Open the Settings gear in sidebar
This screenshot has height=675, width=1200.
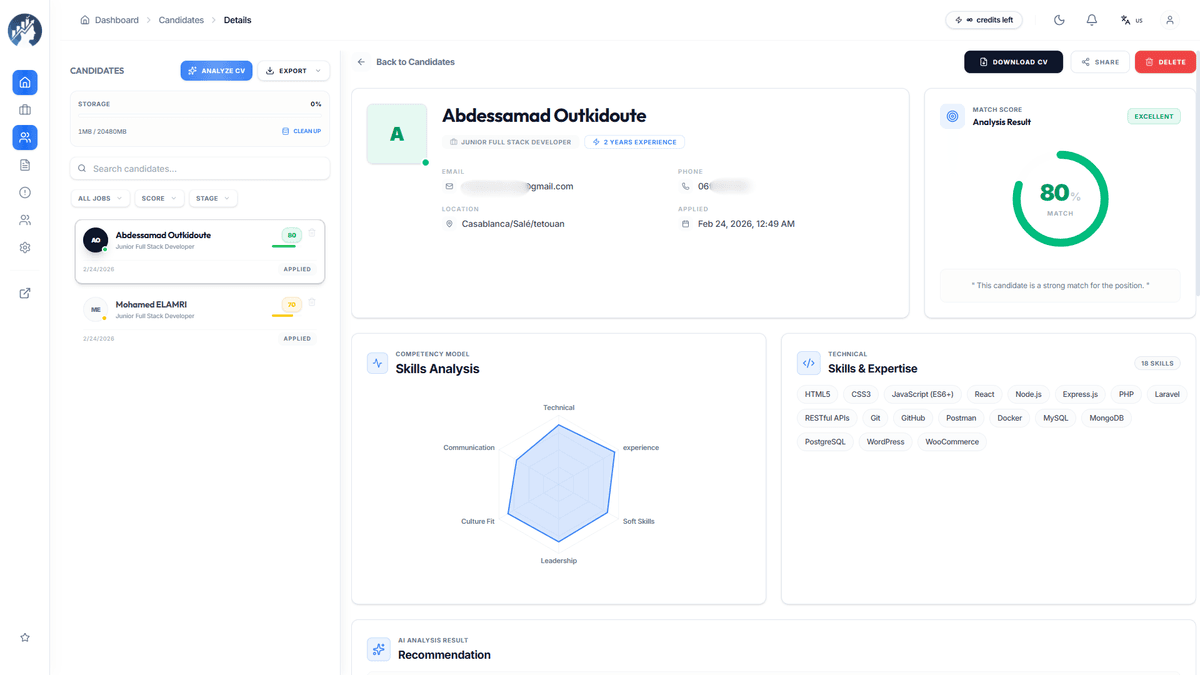(x=24, y=247)
